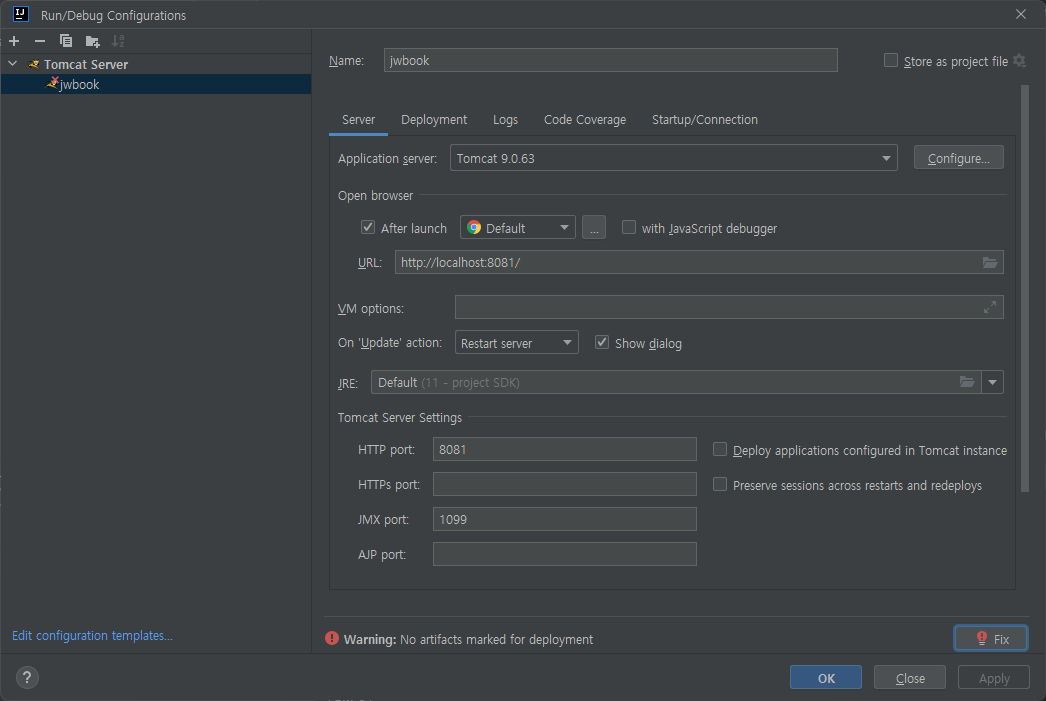Viewport: 1046px width, 701px height.
Task: Switch to the Deployment tab
Action: point(434,119)
